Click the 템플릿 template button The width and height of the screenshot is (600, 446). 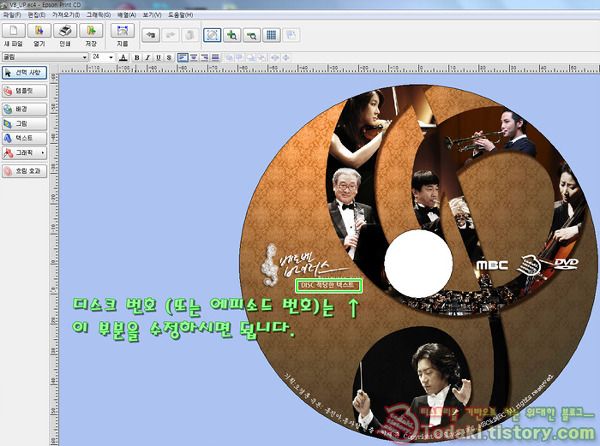[x=24, y=91]
